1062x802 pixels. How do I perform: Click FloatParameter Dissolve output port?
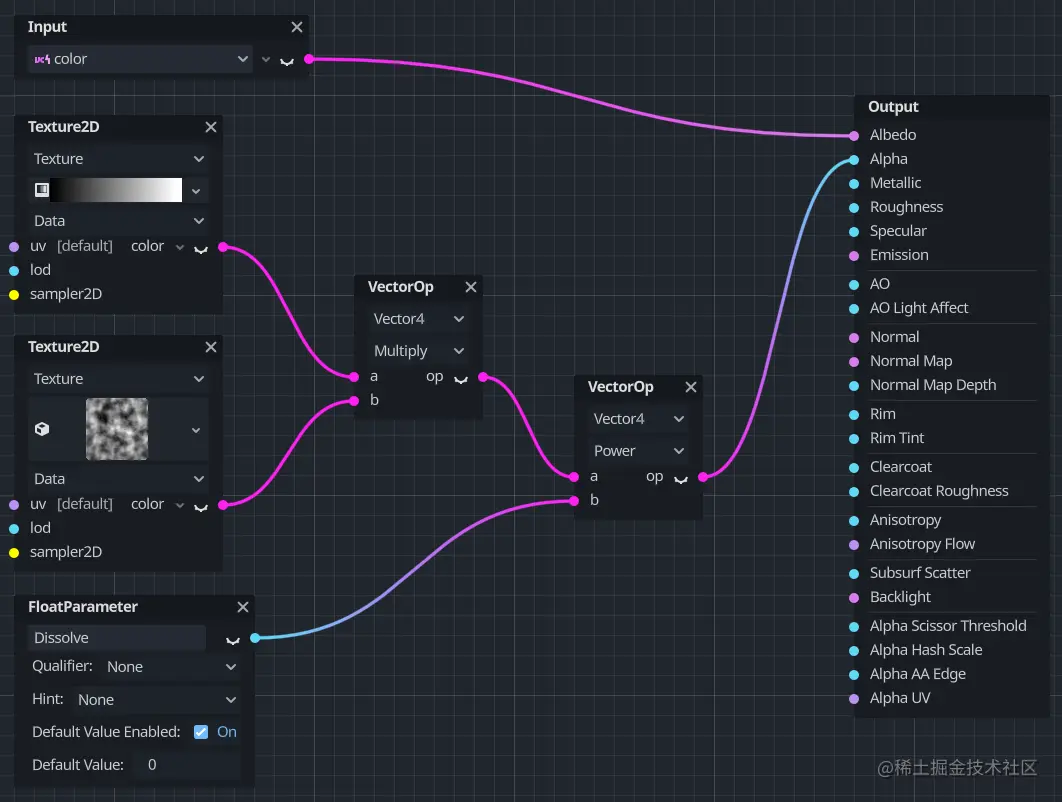255,638
